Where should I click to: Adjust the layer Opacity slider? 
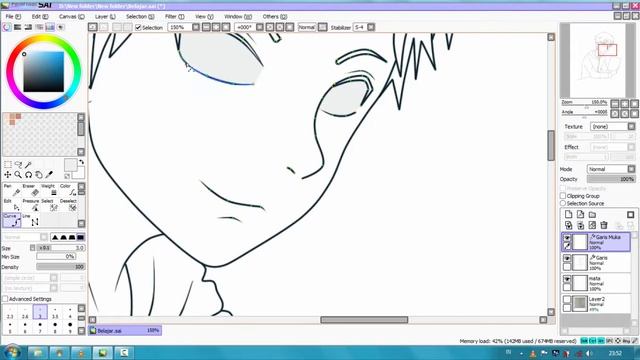(x=611, y=179)
